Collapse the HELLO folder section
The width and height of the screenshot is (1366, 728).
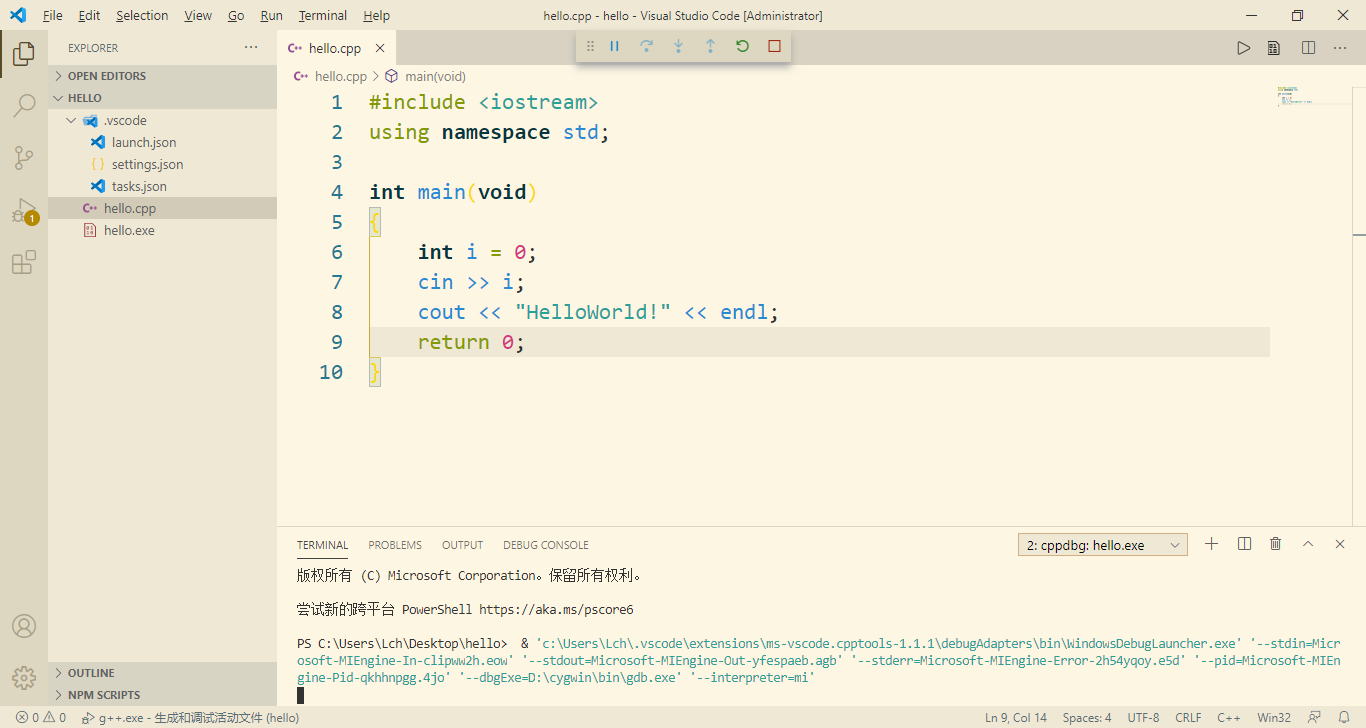tap(162, 98)
